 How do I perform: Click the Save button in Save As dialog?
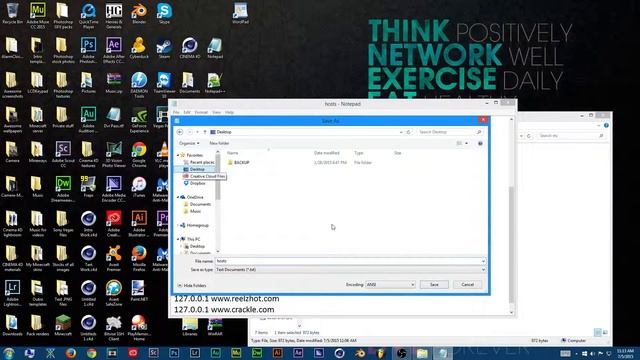(434, 284)
